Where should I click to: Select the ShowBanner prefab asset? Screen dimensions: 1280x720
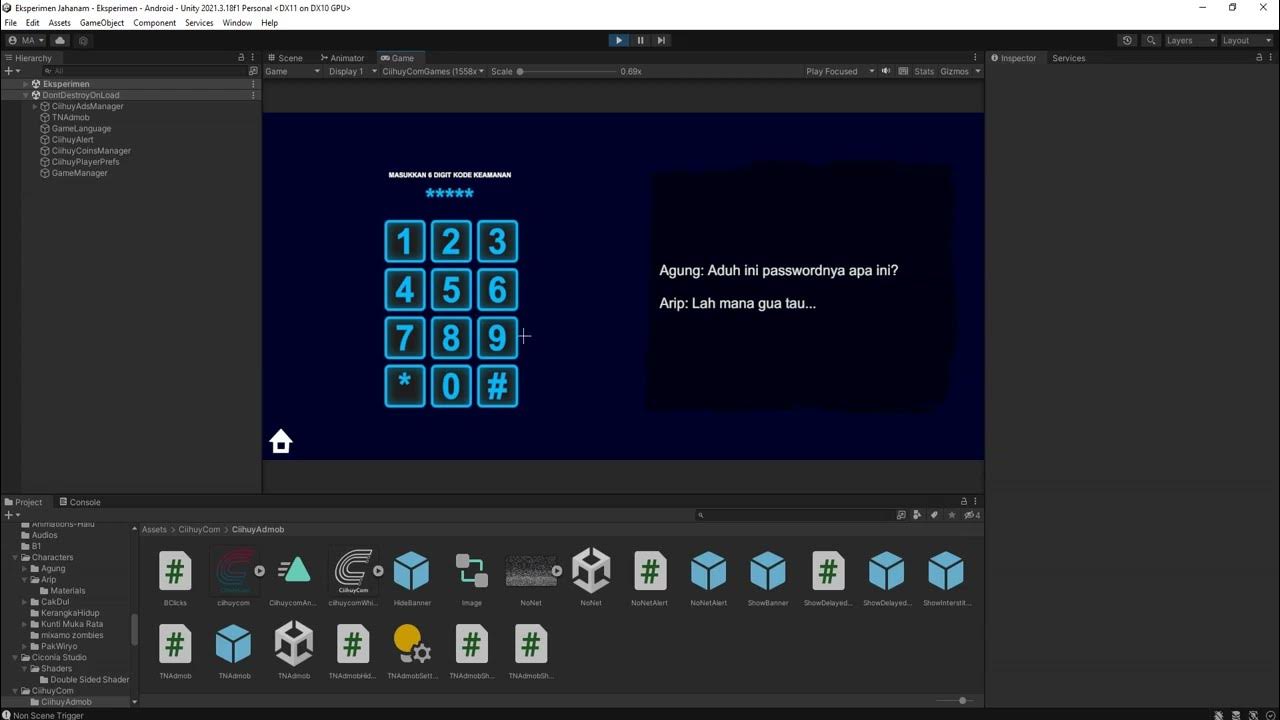(x=768, y=571)
